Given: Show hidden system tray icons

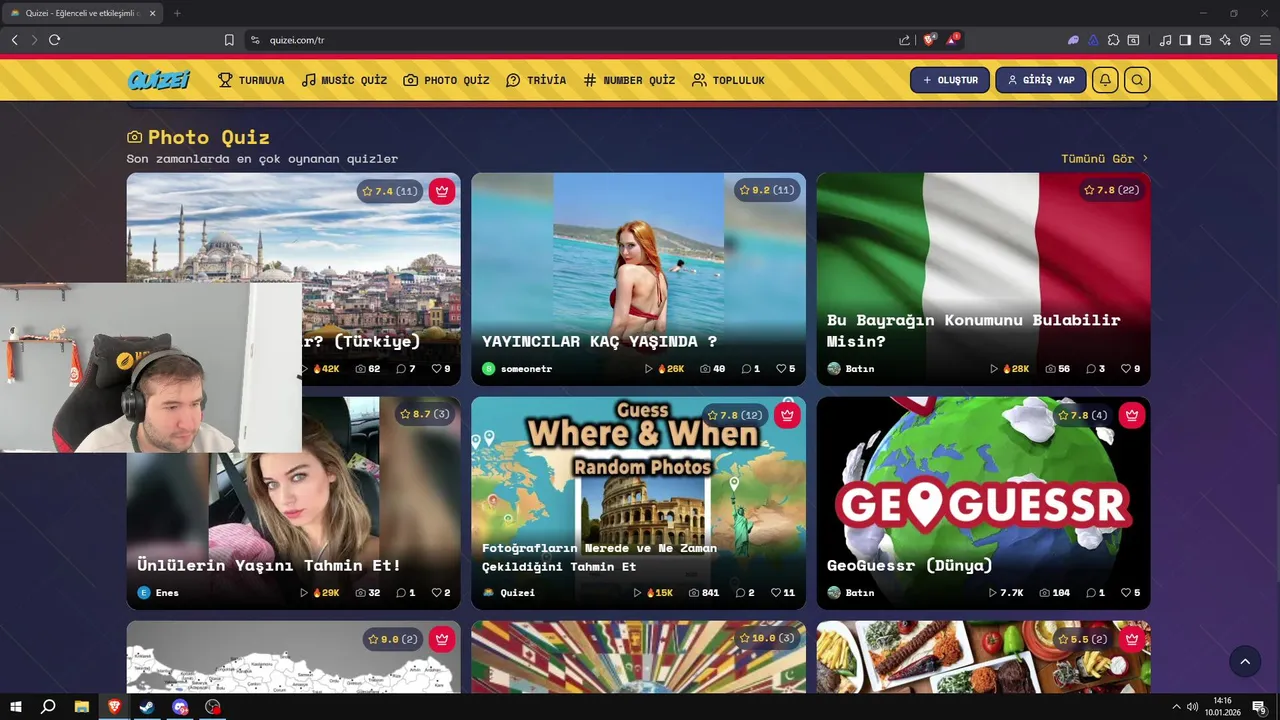Looking at the screenshot, I should pyautogui.click(x=1176, y=707).
